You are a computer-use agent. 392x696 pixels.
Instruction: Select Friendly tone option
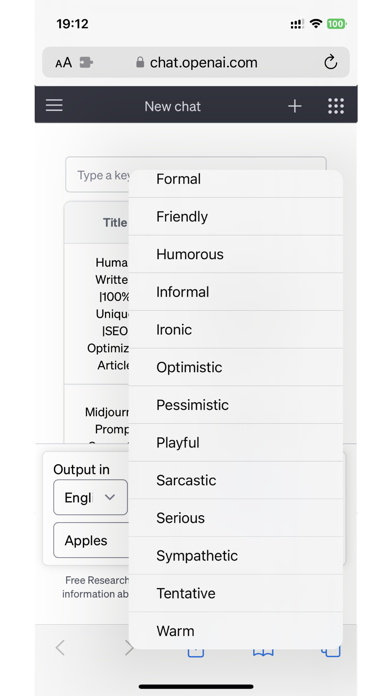coord(236,217)
